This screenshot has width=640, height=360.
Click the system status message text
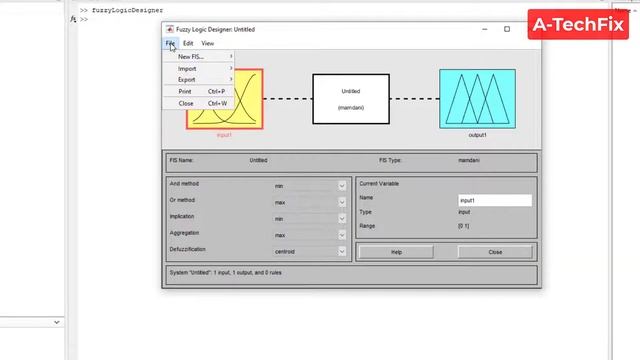tap(225, 272)
